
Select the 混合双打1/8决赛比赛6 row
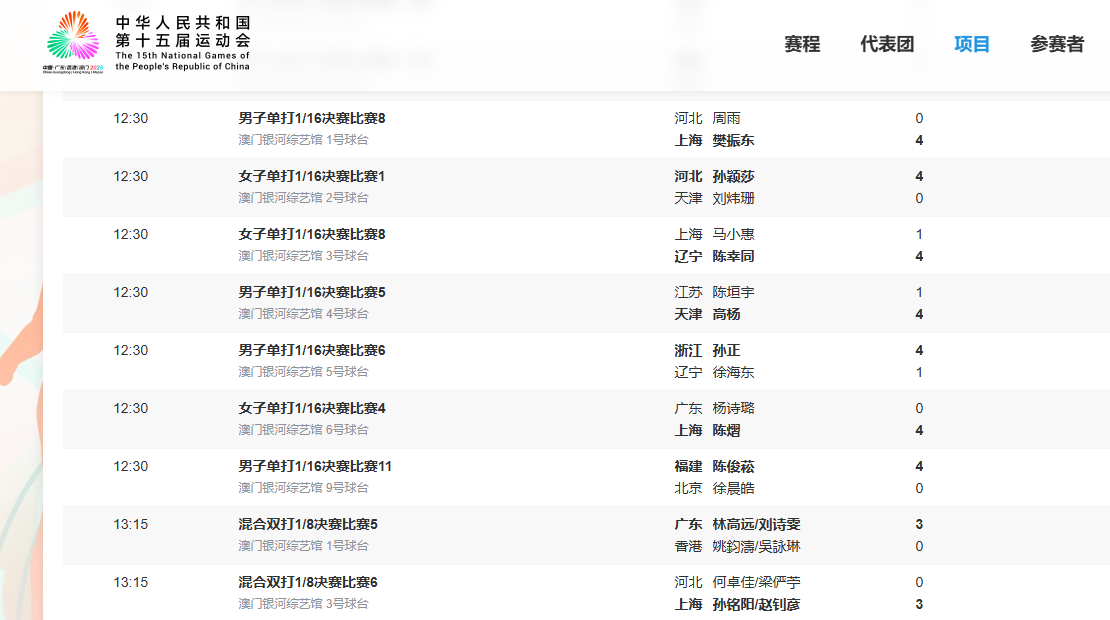pos(309,582)
